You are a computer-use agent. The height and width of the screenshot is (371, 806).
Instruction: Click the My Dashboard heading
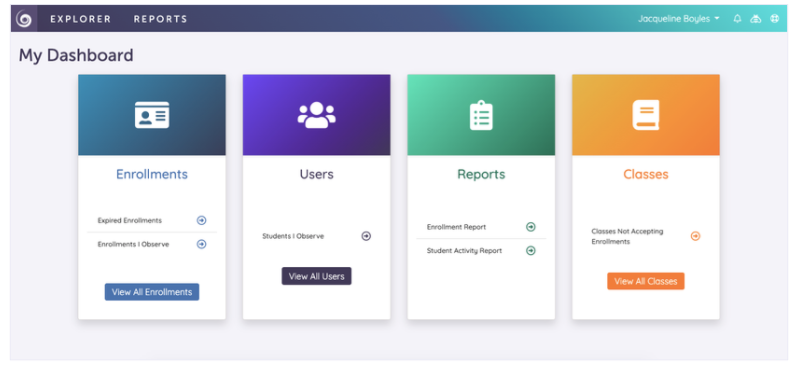[76, 55]
